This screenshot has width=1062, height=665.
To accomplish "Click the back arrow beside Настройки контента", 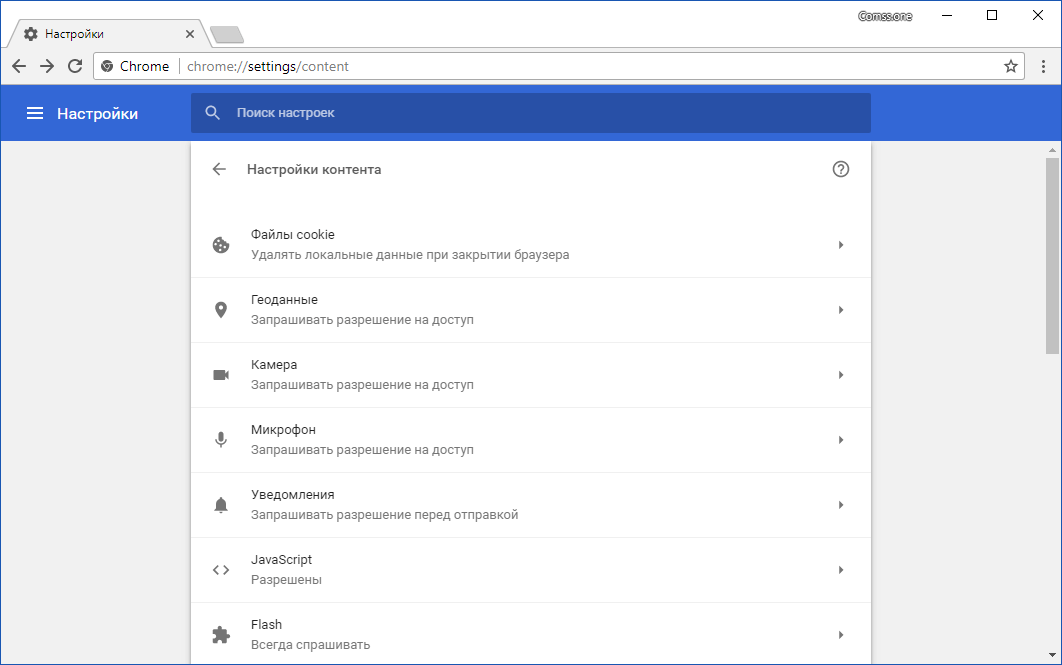I will click(219, 169).
